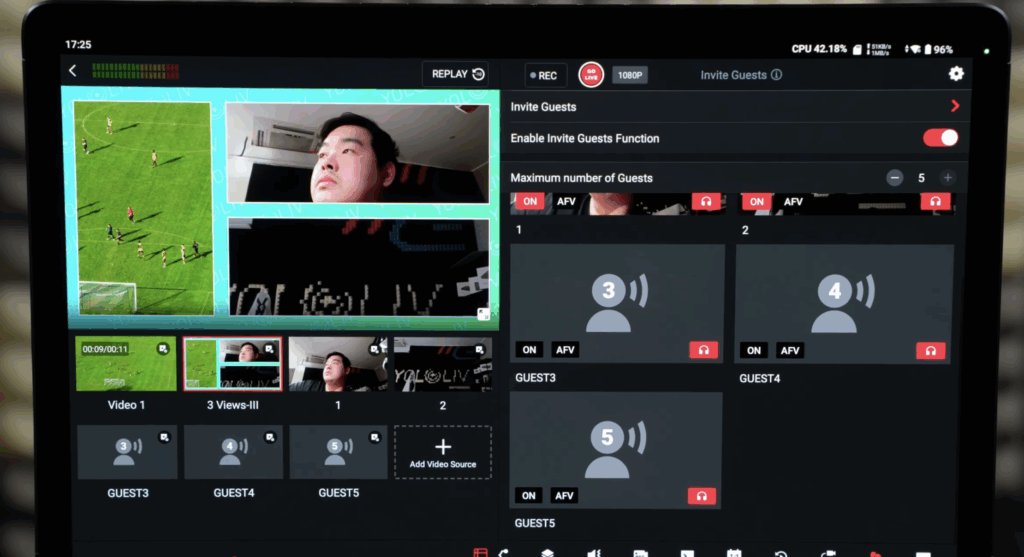Image resolution: width=1024 pixels, height=557 pixels.
Task: Open the settings gear
Action: [956, 74]
